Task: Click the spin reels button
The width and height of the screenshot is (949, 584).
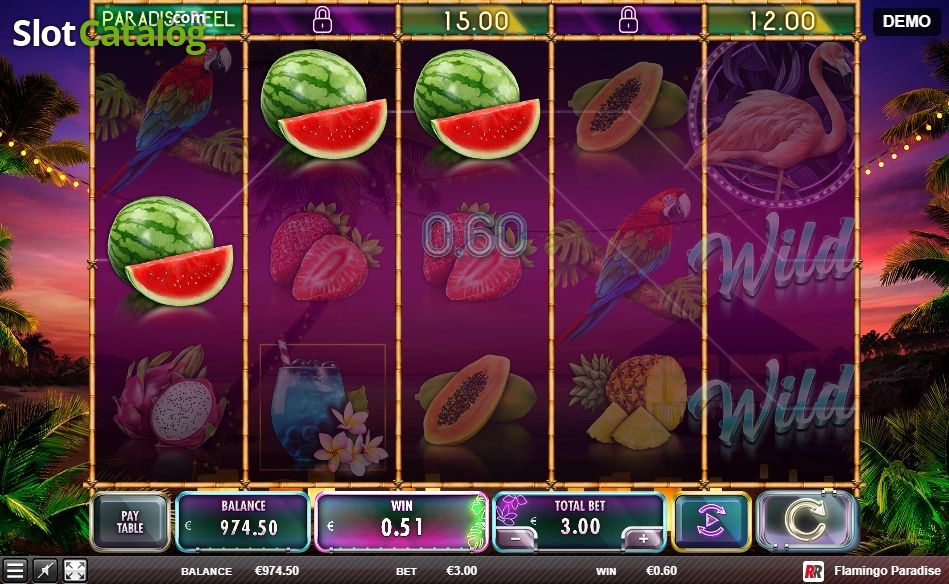Action: click(807, 521)
